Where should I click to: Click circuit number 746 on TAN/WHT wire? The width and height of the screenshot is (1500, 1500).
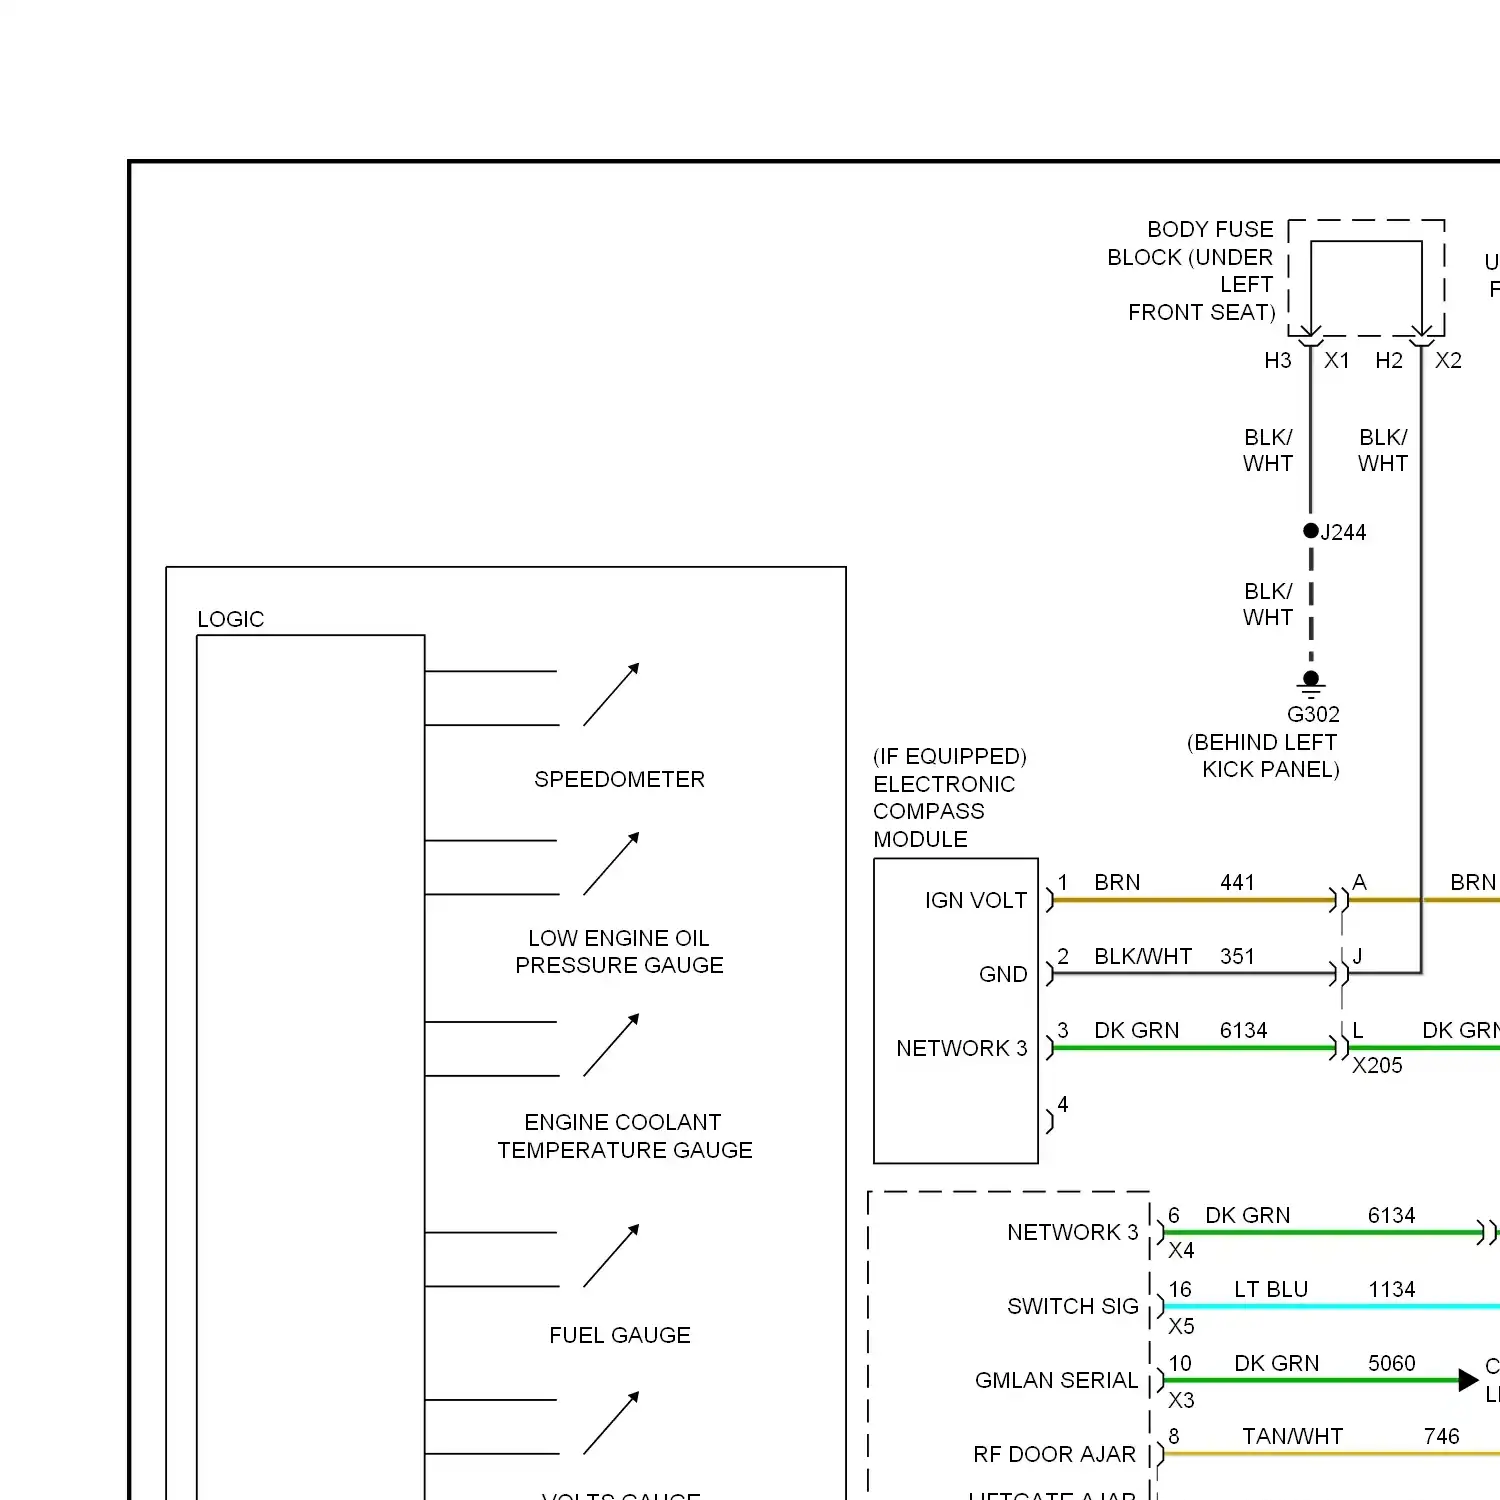(x=1441, y=1436)
